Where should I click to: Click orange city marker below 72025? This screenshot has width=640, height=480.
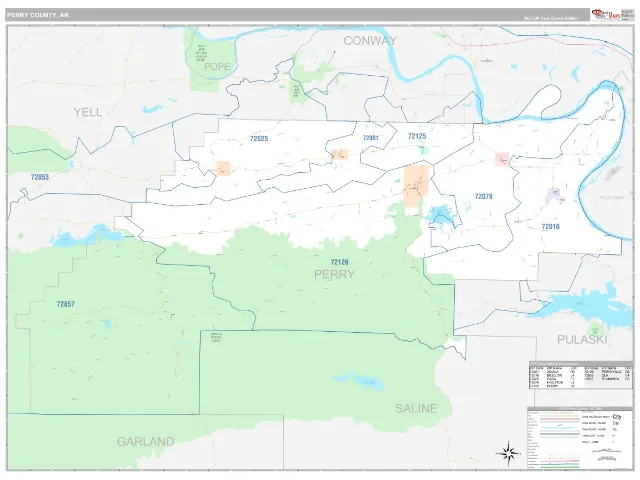tap(224, 168)
